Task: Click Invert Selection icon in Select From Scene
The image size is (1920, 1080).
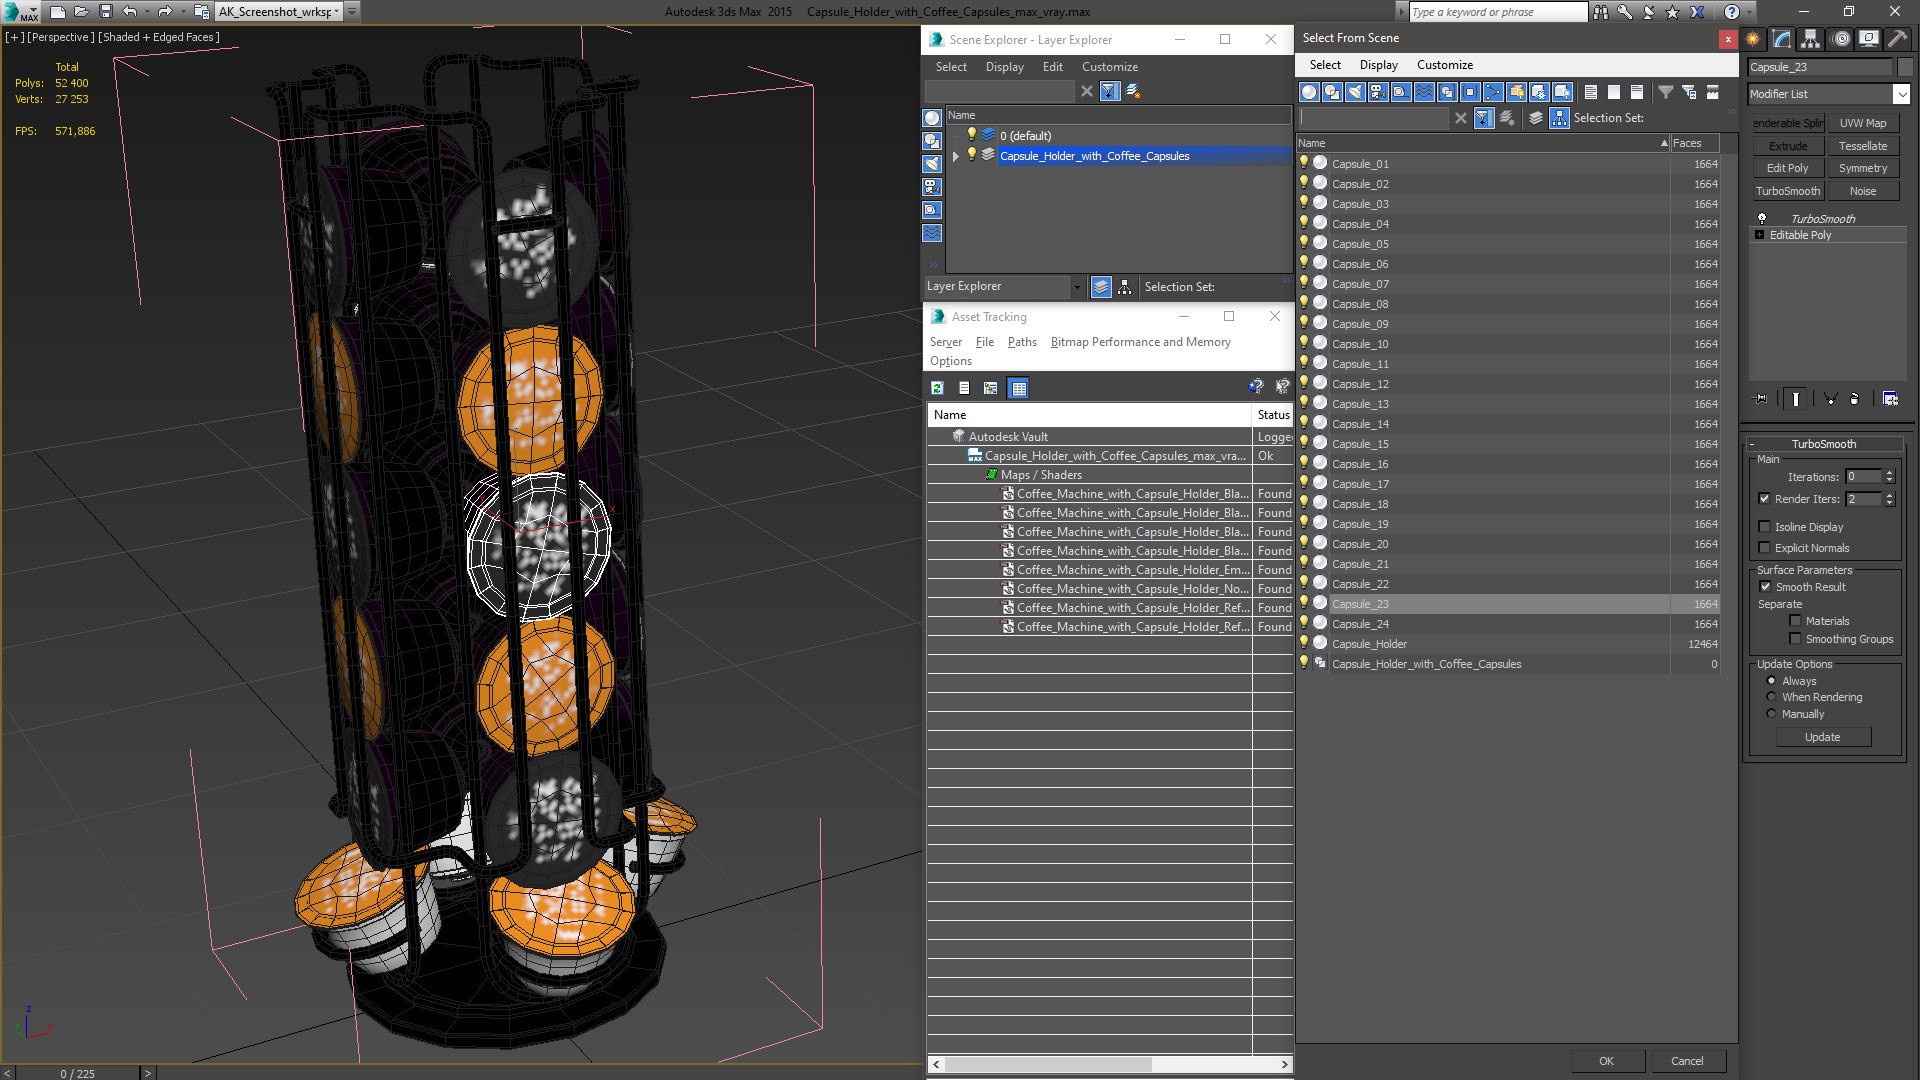Action: (1637, 92)
